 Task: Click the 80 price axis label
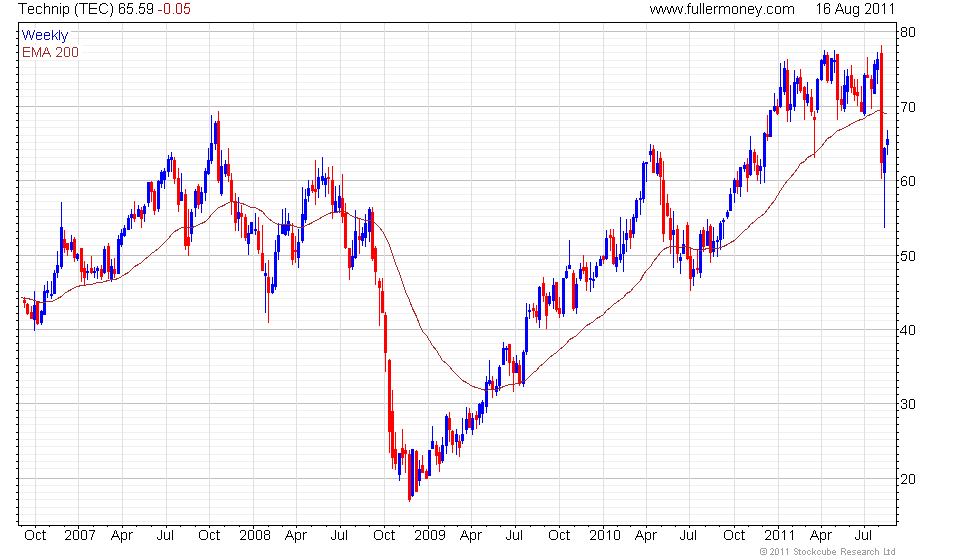click(x=908, y=32)
